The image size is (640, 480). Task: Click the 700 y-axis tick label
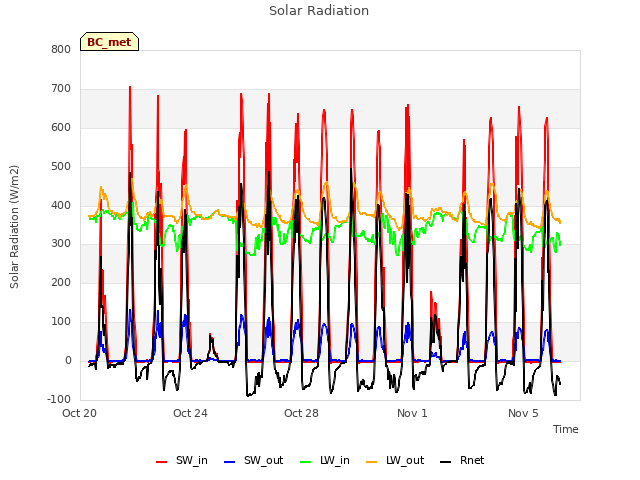[61, 89]
